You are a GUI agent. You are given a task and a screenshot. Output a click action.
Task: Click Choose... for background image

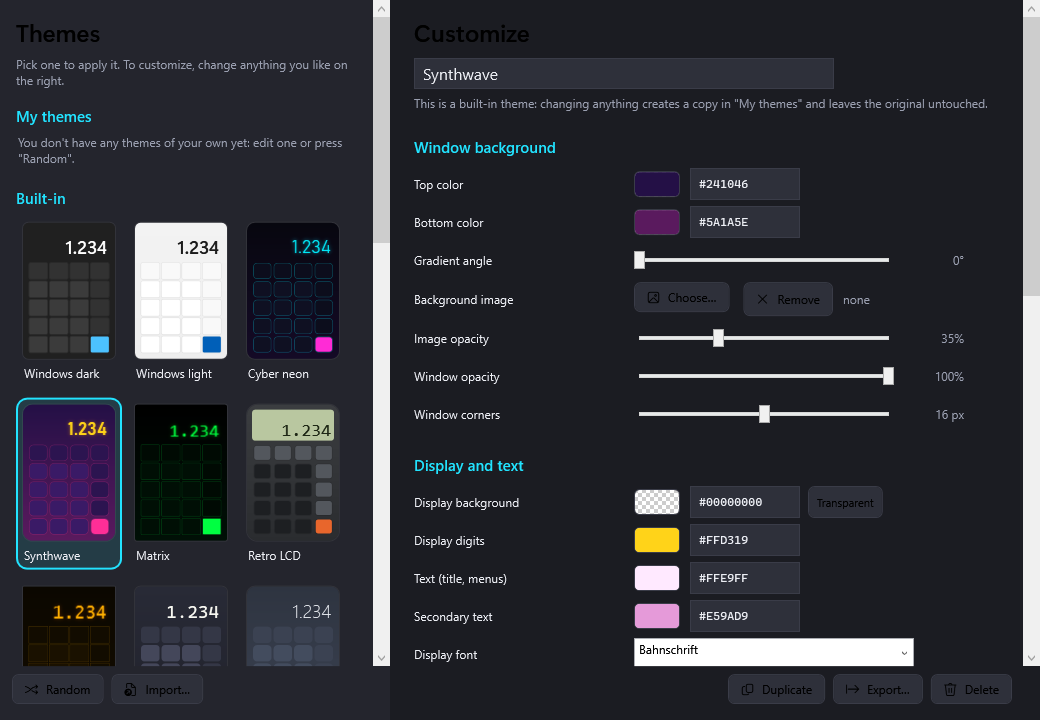pyautogui.click(x=682, y=298)
